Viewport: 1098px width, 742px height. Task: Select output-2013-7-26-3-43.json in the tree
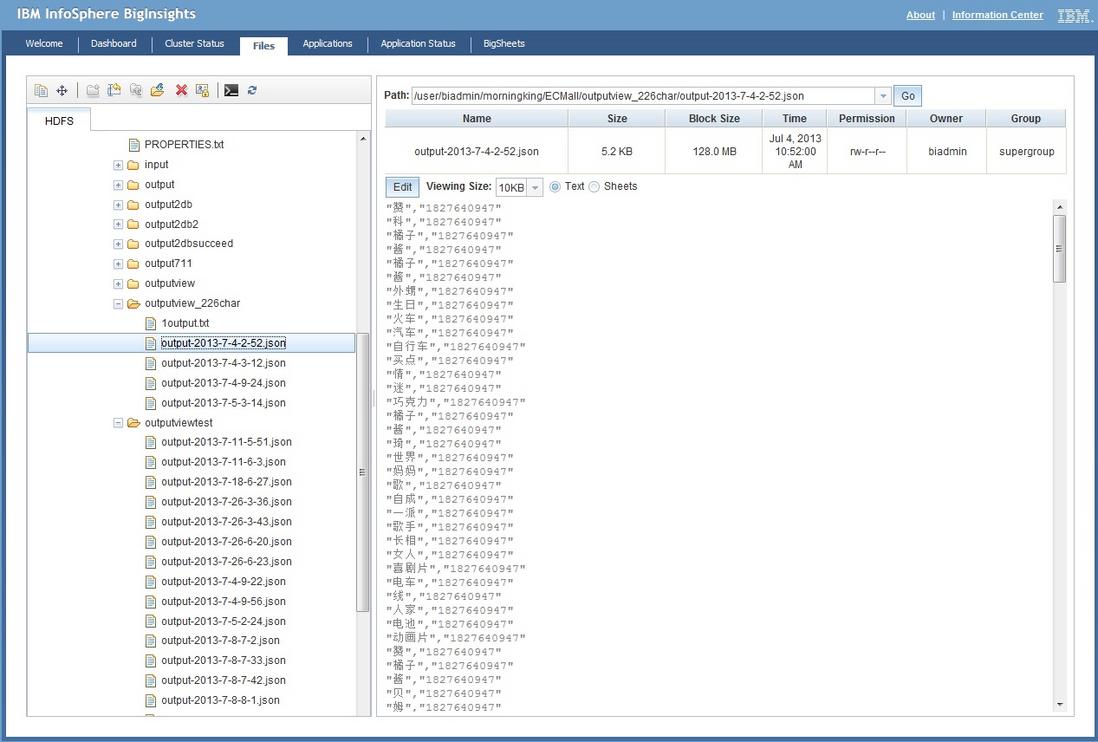pyautogui.click(x=226, y=522)
